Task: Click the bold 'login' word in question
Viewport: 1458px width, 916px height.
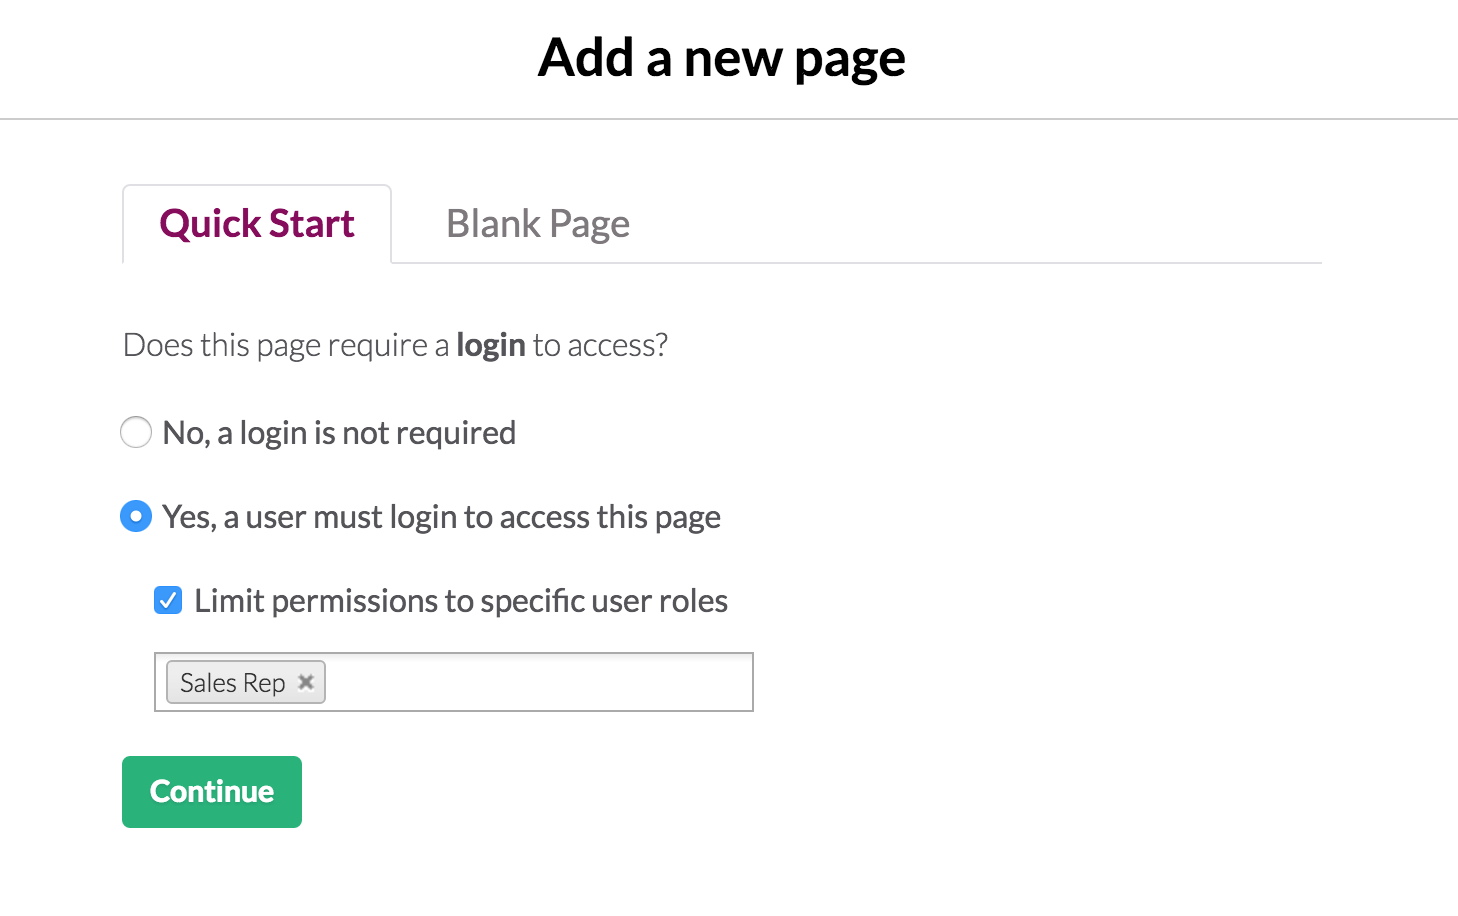Action: pos(491,345)
